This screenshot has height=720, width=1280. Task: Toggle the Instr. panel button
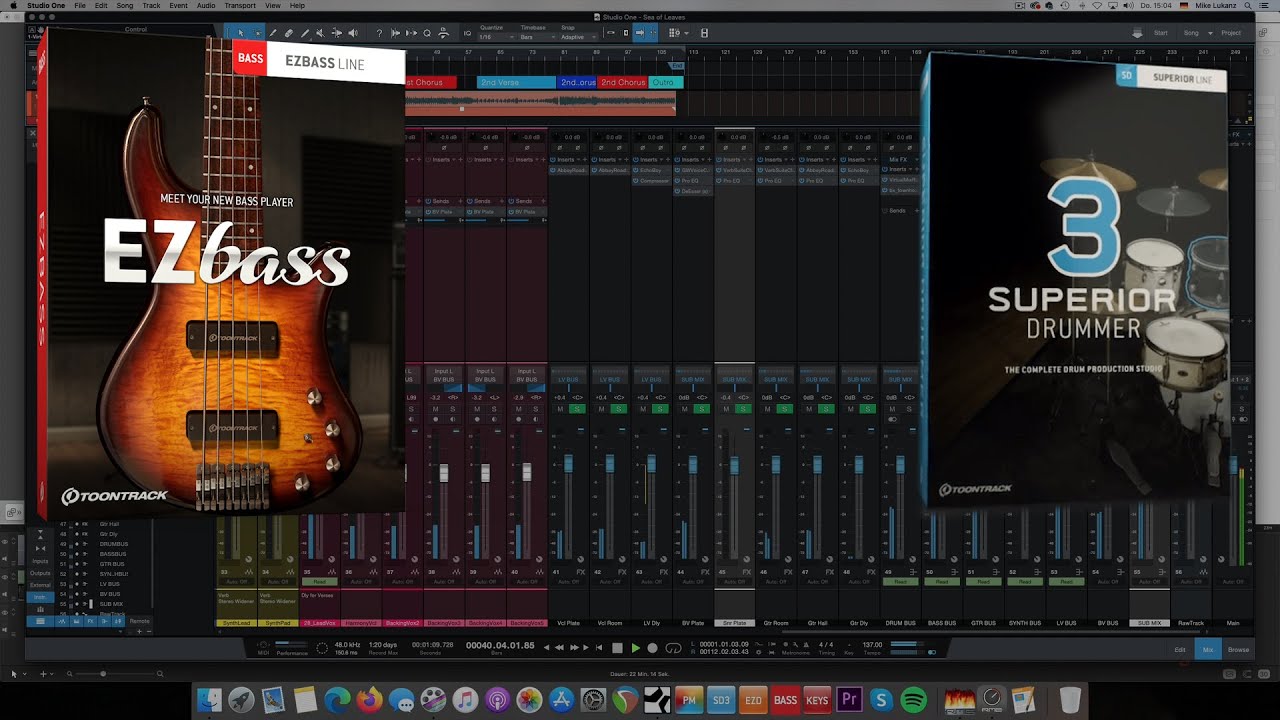point(40,597)
